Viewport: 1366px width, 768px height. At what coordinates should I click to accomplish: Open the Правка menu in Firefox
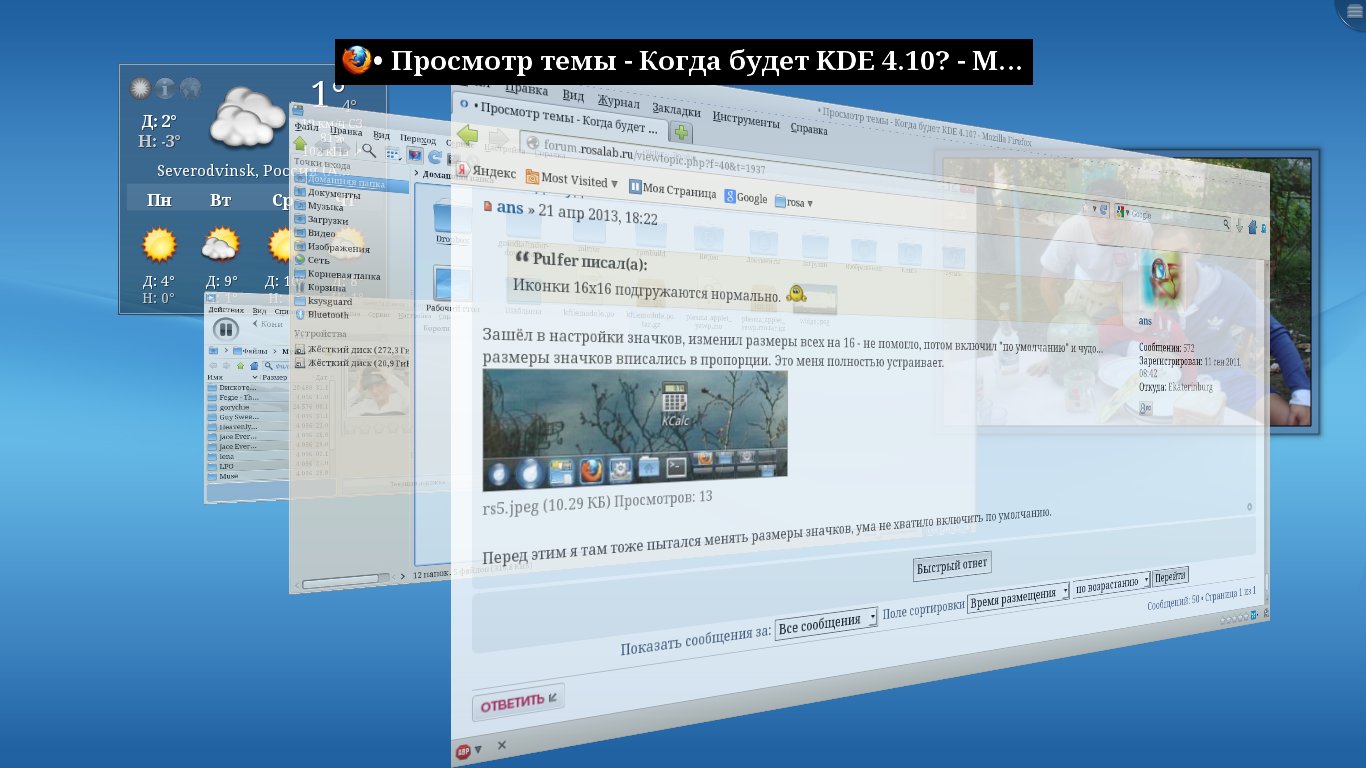click(x=526, y=89)
